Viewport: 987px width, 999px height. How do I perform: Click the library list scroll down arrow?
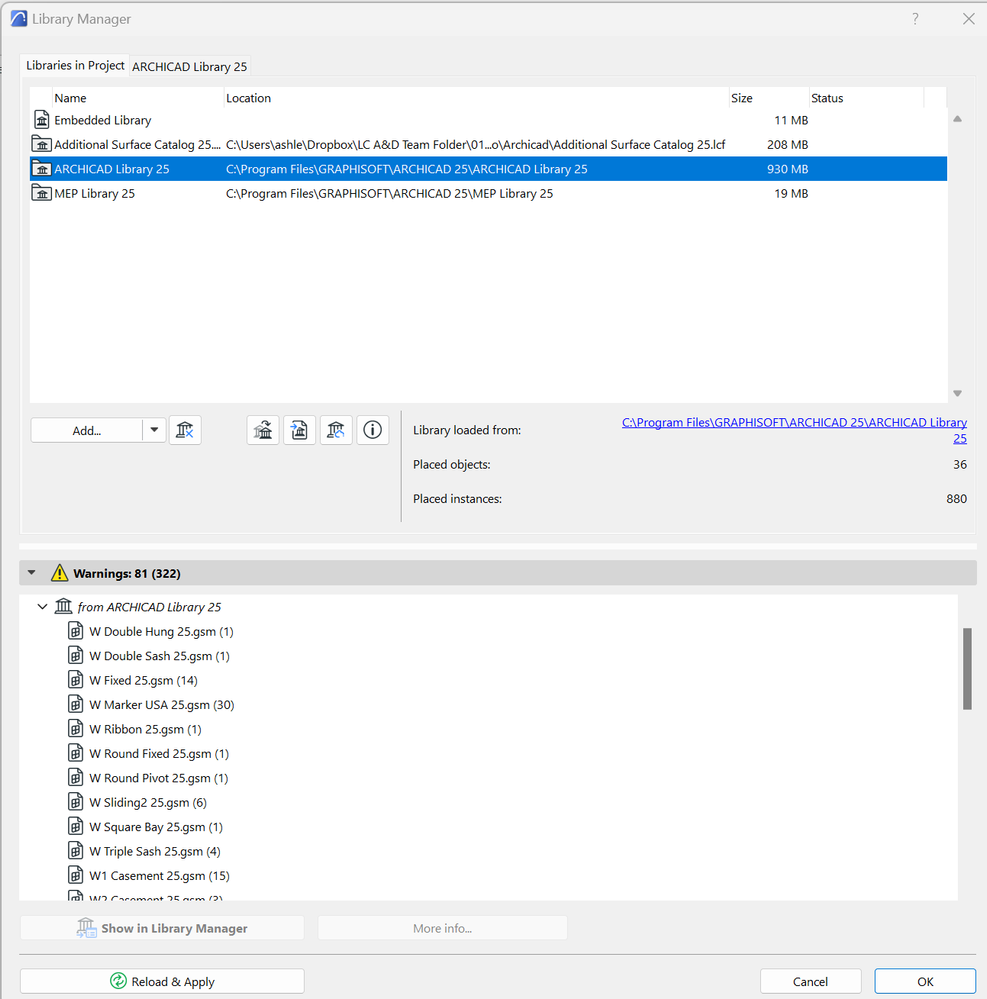click(957, 393)
